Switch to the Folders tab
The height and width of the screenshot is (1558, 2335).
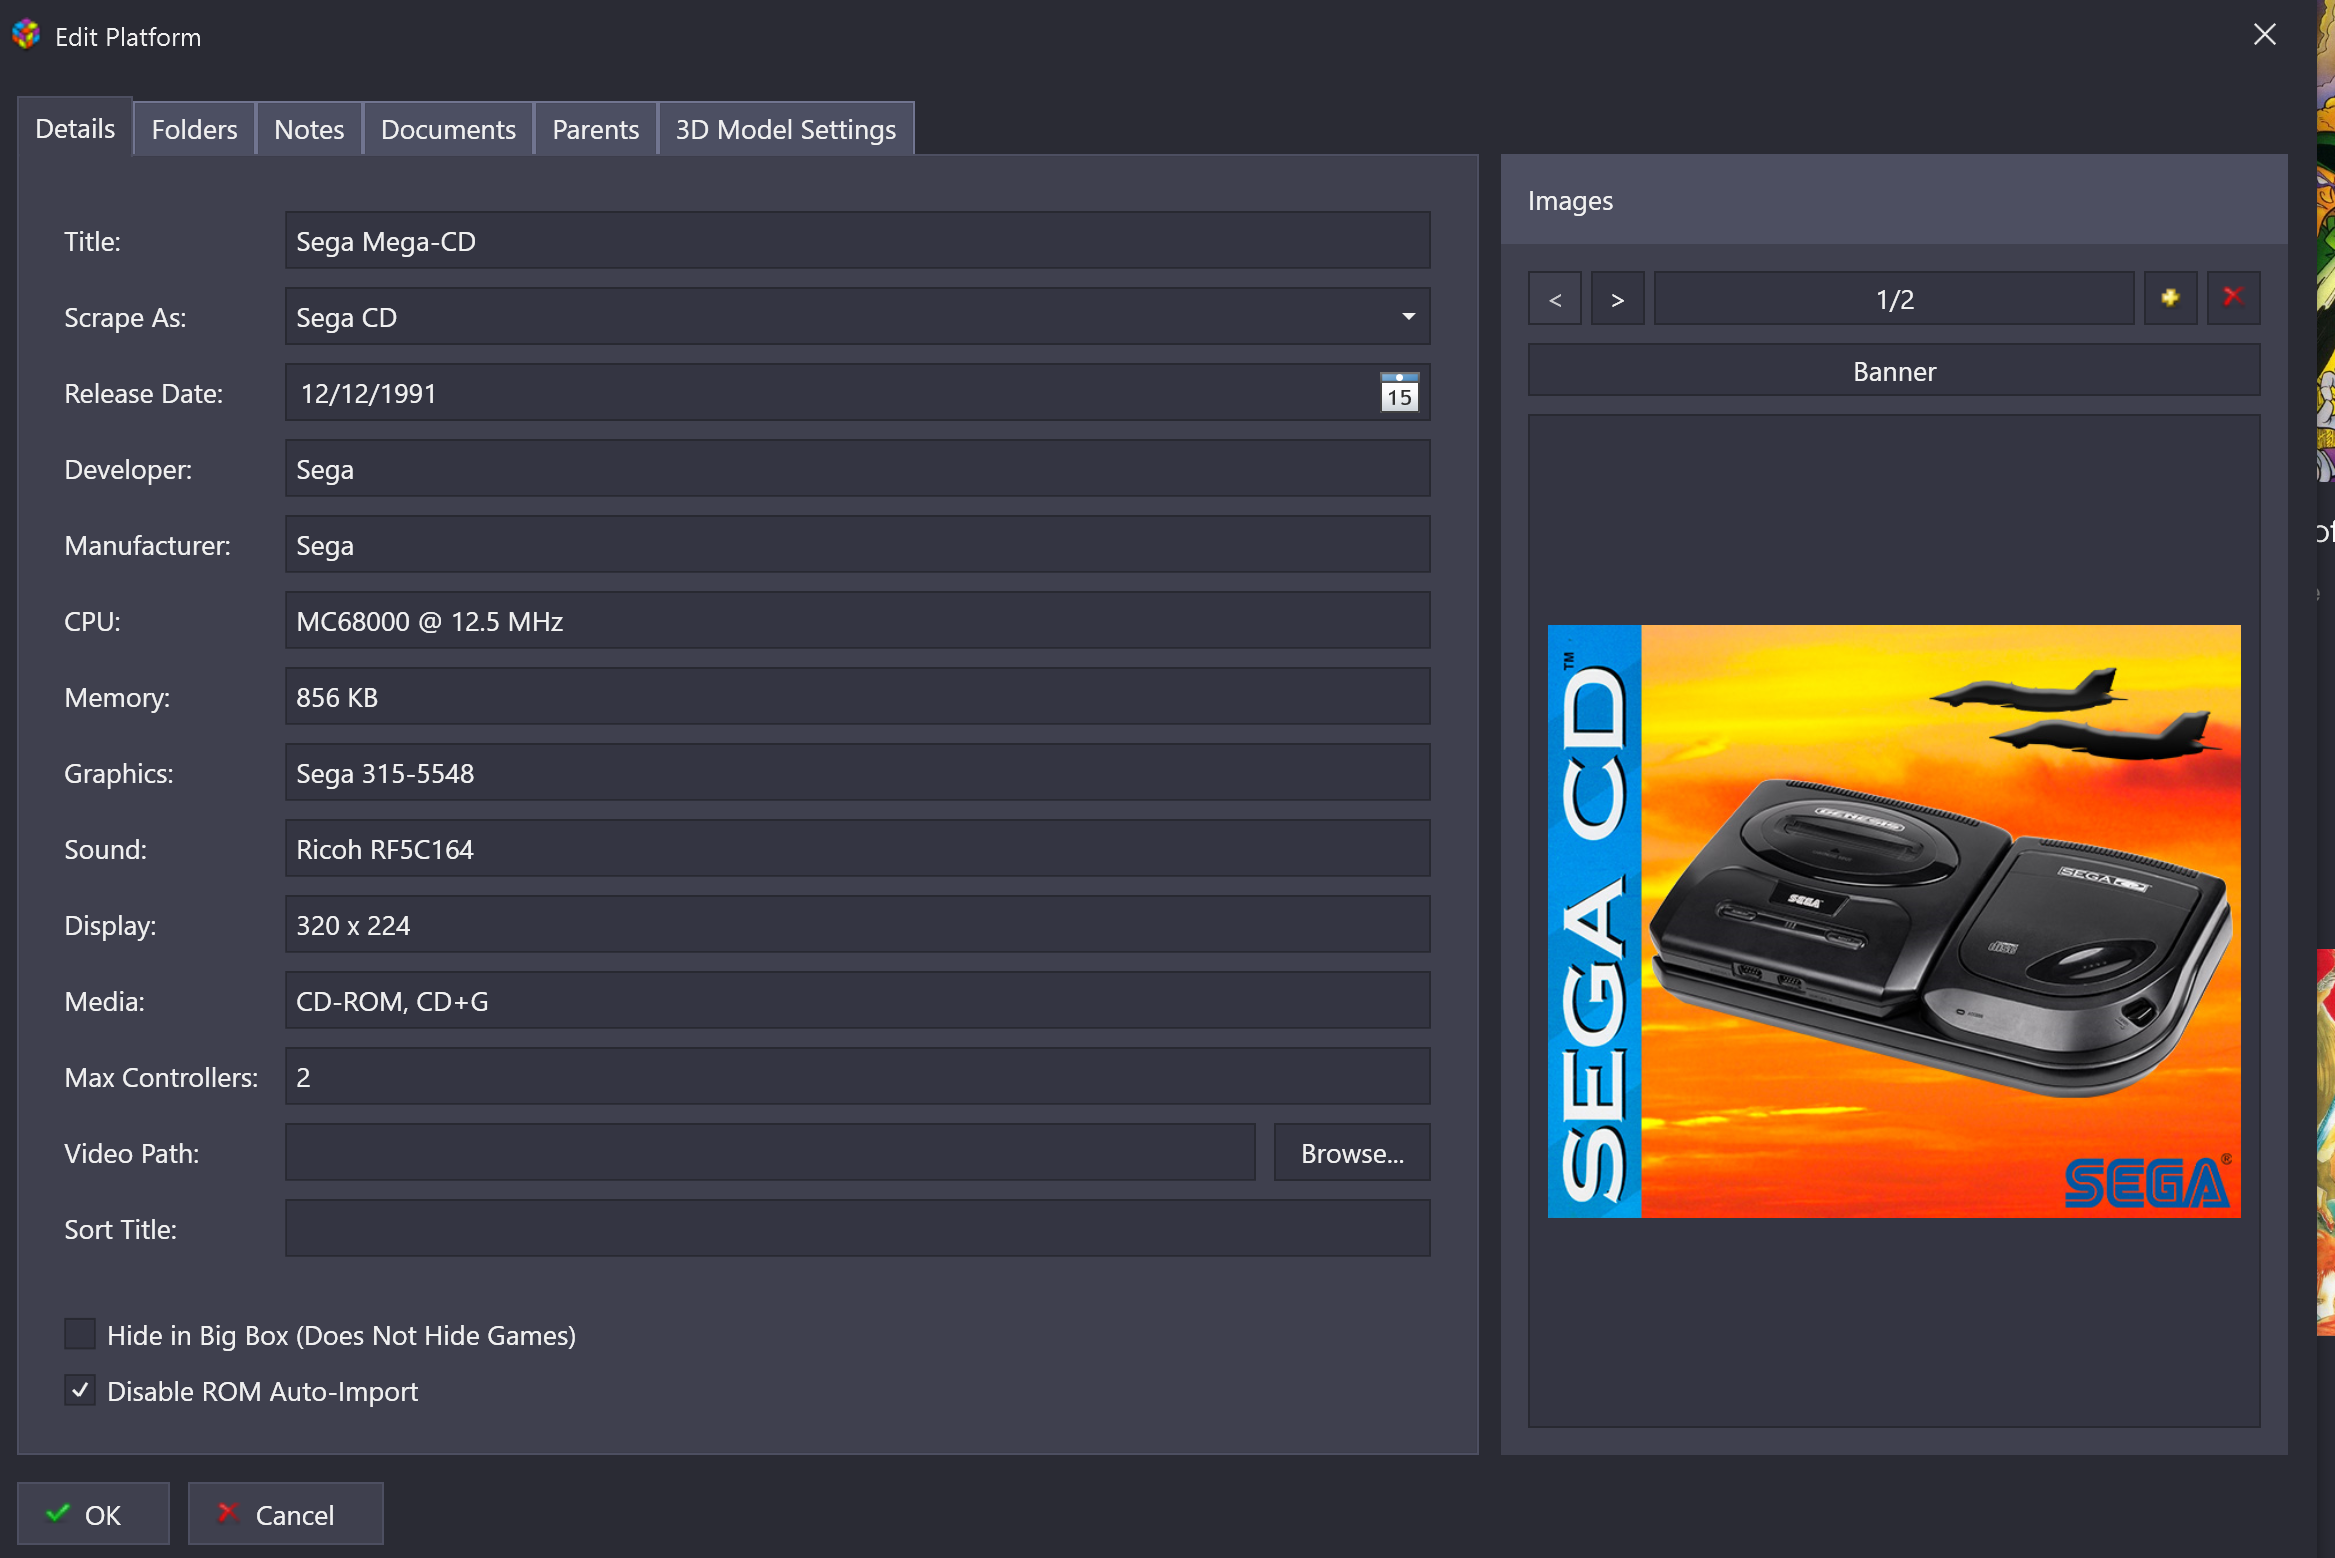[194, 130]
